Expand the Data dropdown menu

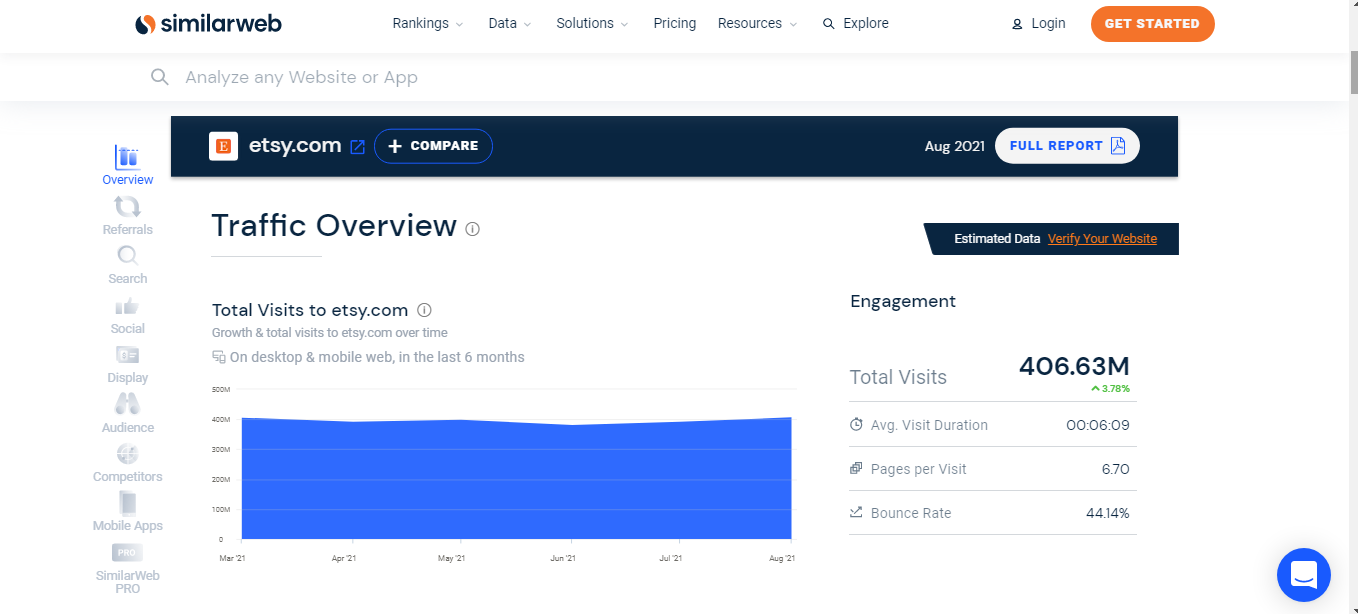(x=510, y=23)
